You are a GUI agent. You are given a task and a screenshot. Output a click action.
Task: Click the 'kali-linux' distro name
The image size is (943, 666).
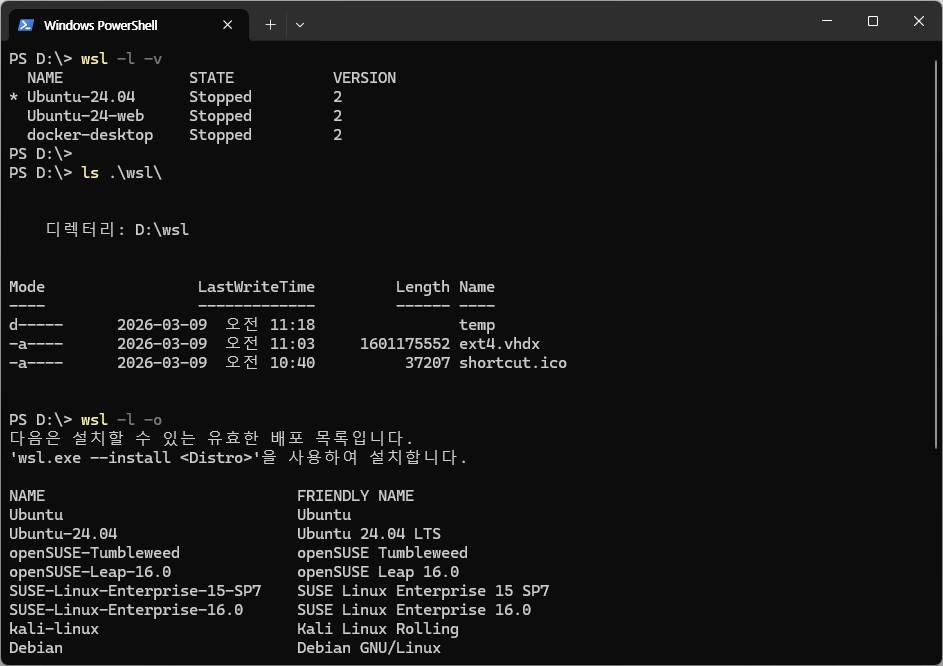(54, 629)
